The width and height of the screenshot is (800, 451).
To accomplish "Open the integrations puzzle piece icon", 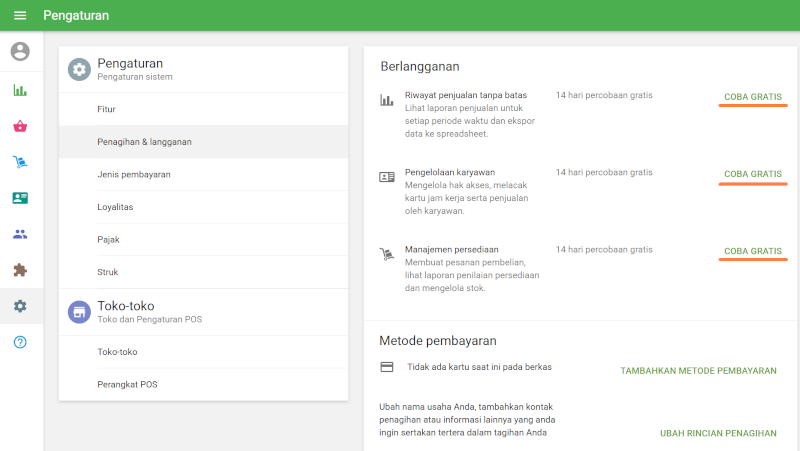I will [20, 270].
